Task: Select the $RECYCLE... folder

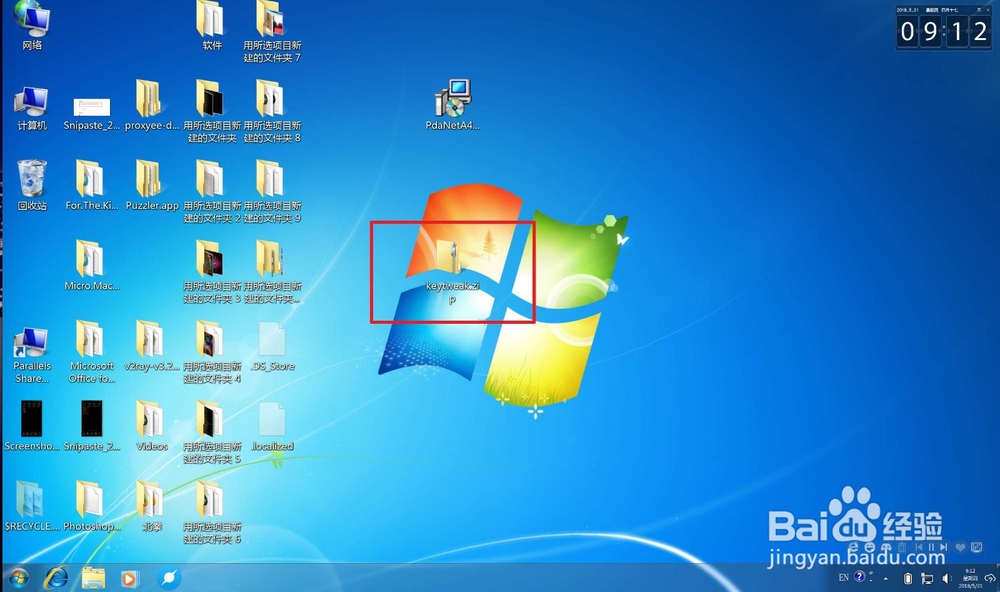Action: [x=32, y=507]
